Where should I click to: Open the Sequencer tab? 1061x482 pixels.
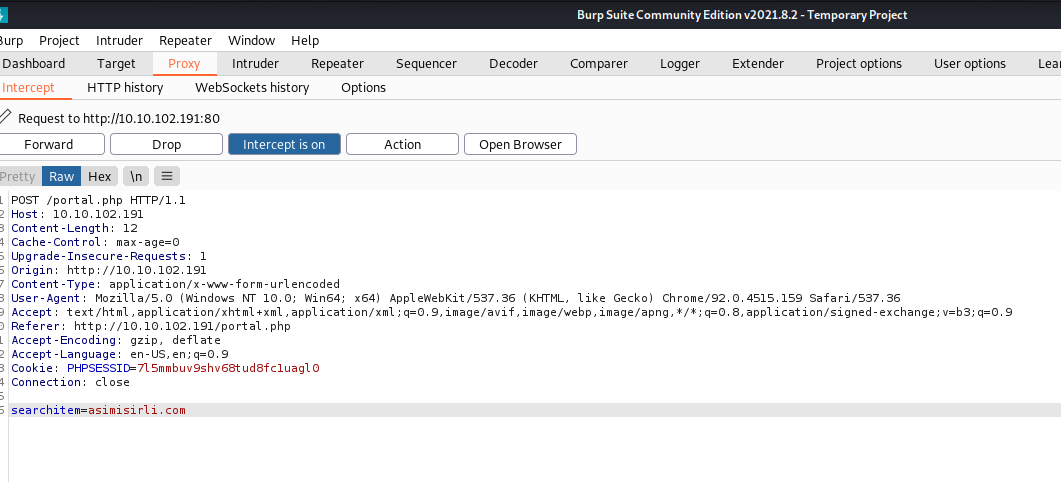426,64
